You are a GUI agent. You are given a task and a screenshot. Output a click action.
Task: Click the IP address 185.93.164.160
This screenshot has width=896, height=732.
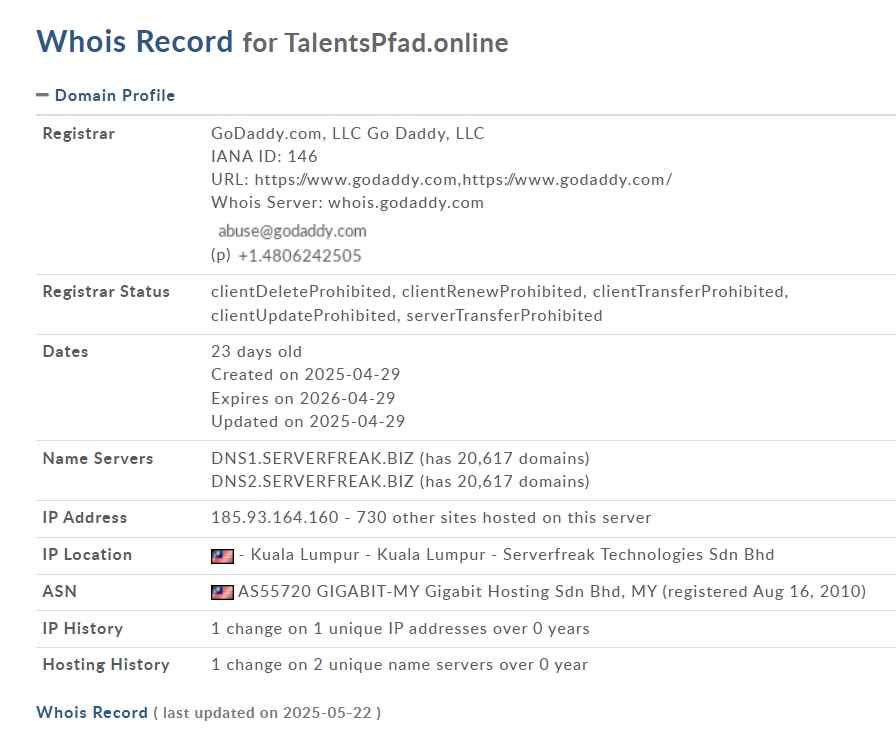[275, 518]
